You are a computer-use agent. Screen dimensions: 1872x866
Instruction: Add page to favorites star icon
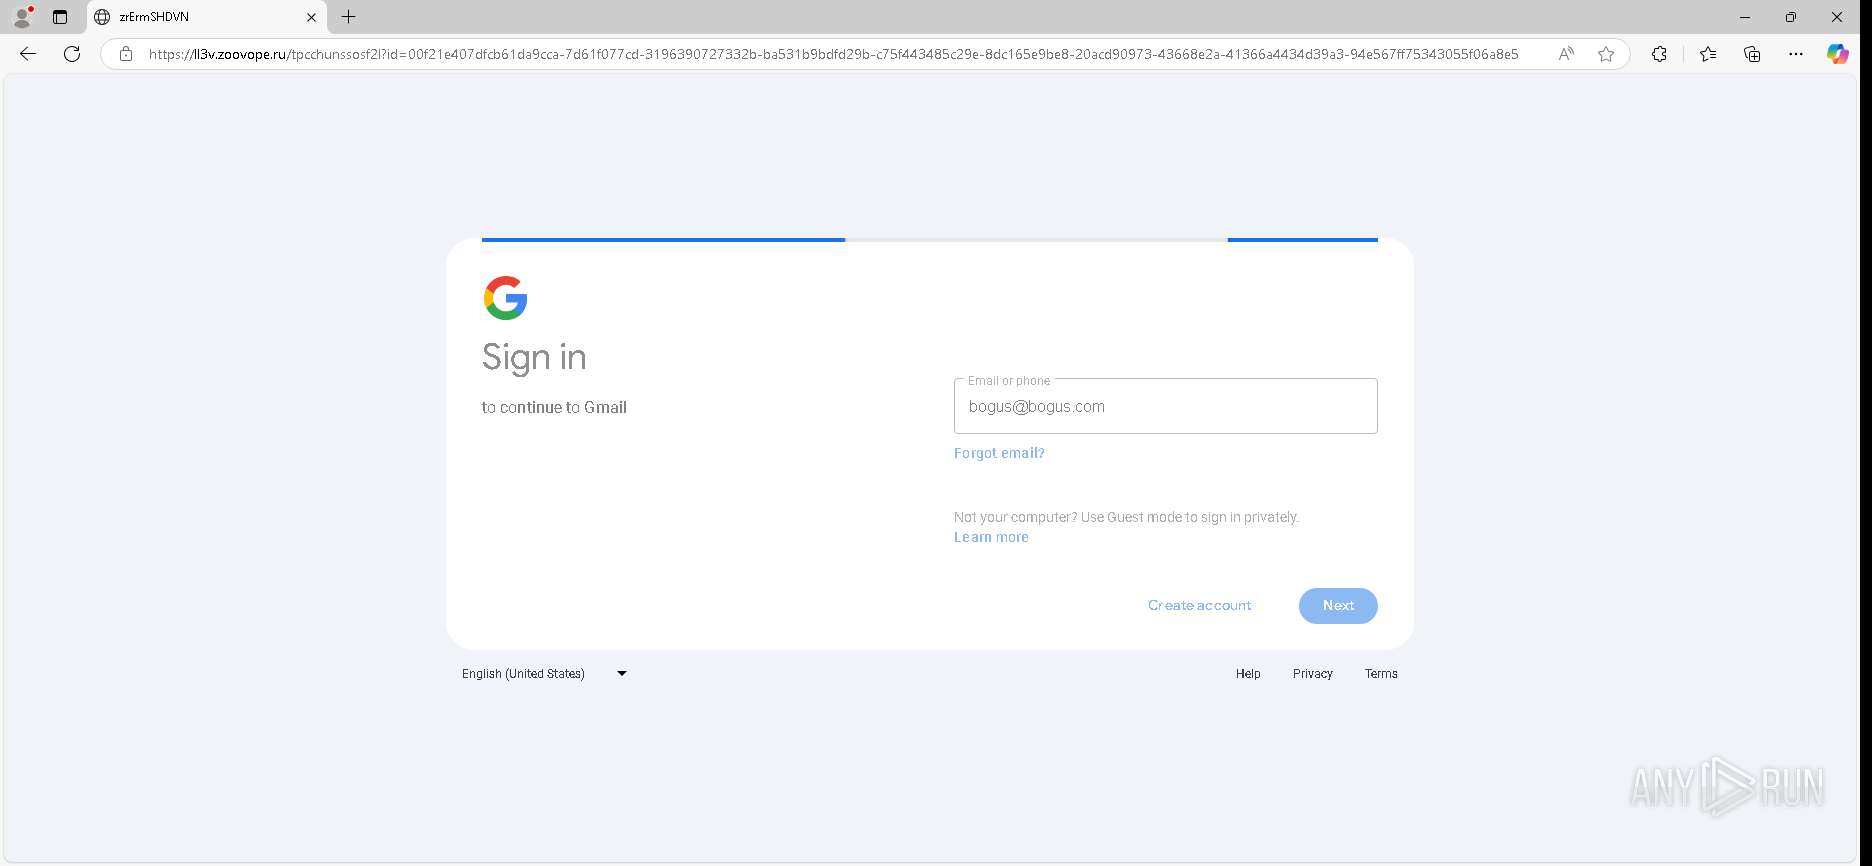[1606, 54]
